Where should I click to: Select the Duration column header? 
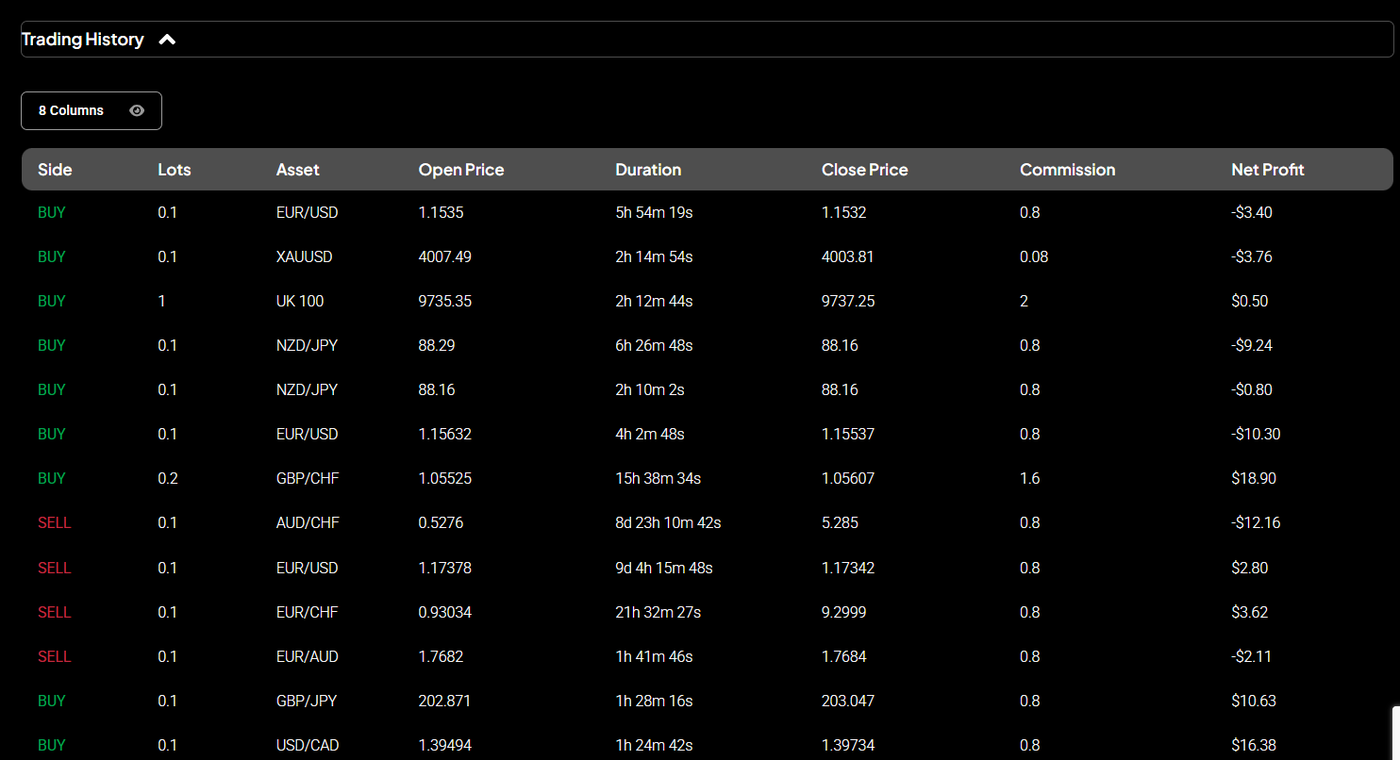pos(648,170)
